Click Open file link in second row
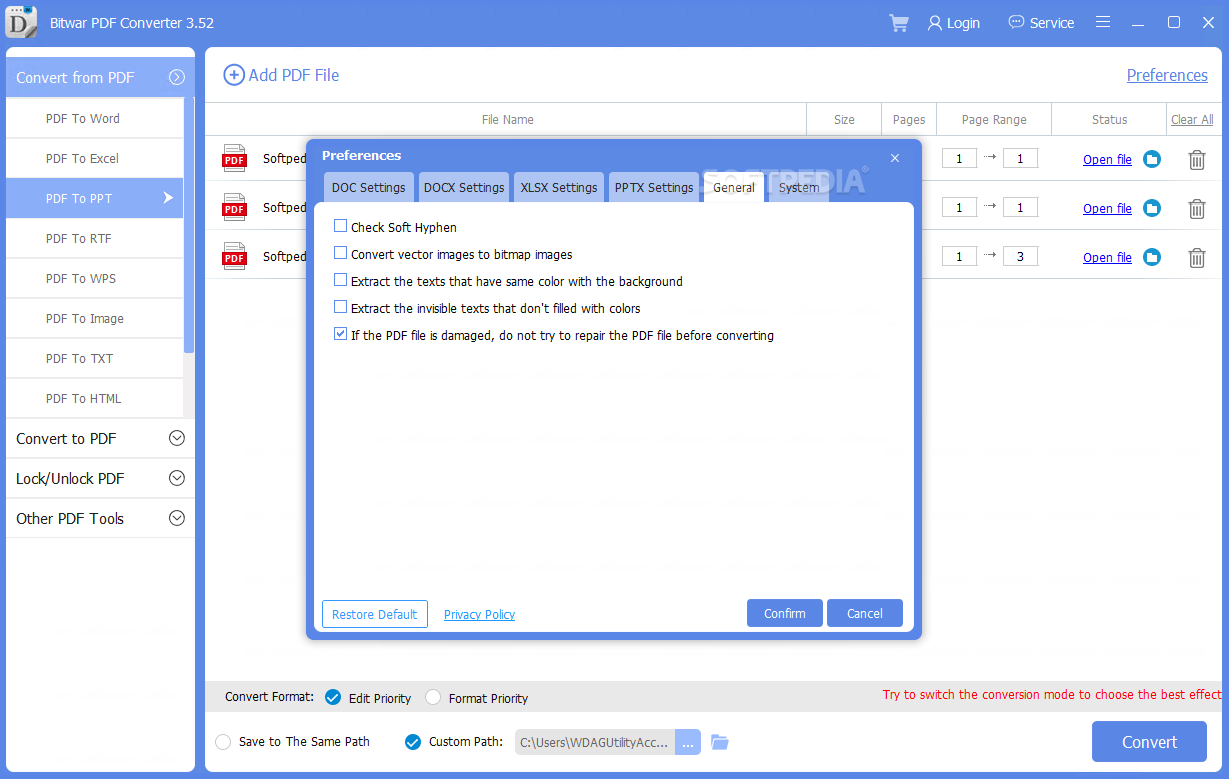The image size is (1229, 779). (x=1107, y=208)
